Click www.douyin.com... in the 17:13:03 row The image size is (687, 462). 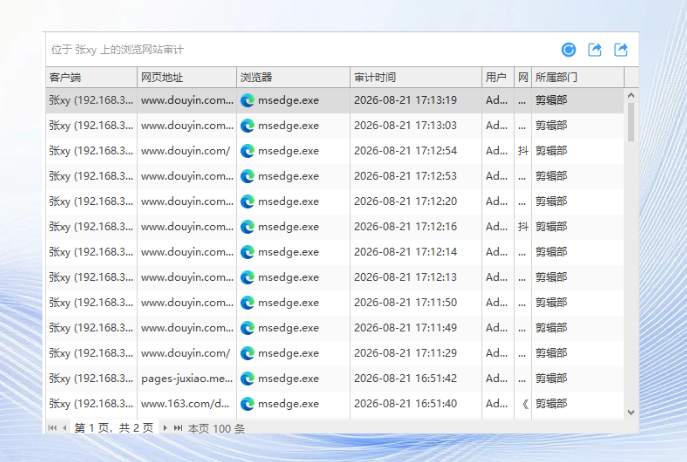coord(187,126)
